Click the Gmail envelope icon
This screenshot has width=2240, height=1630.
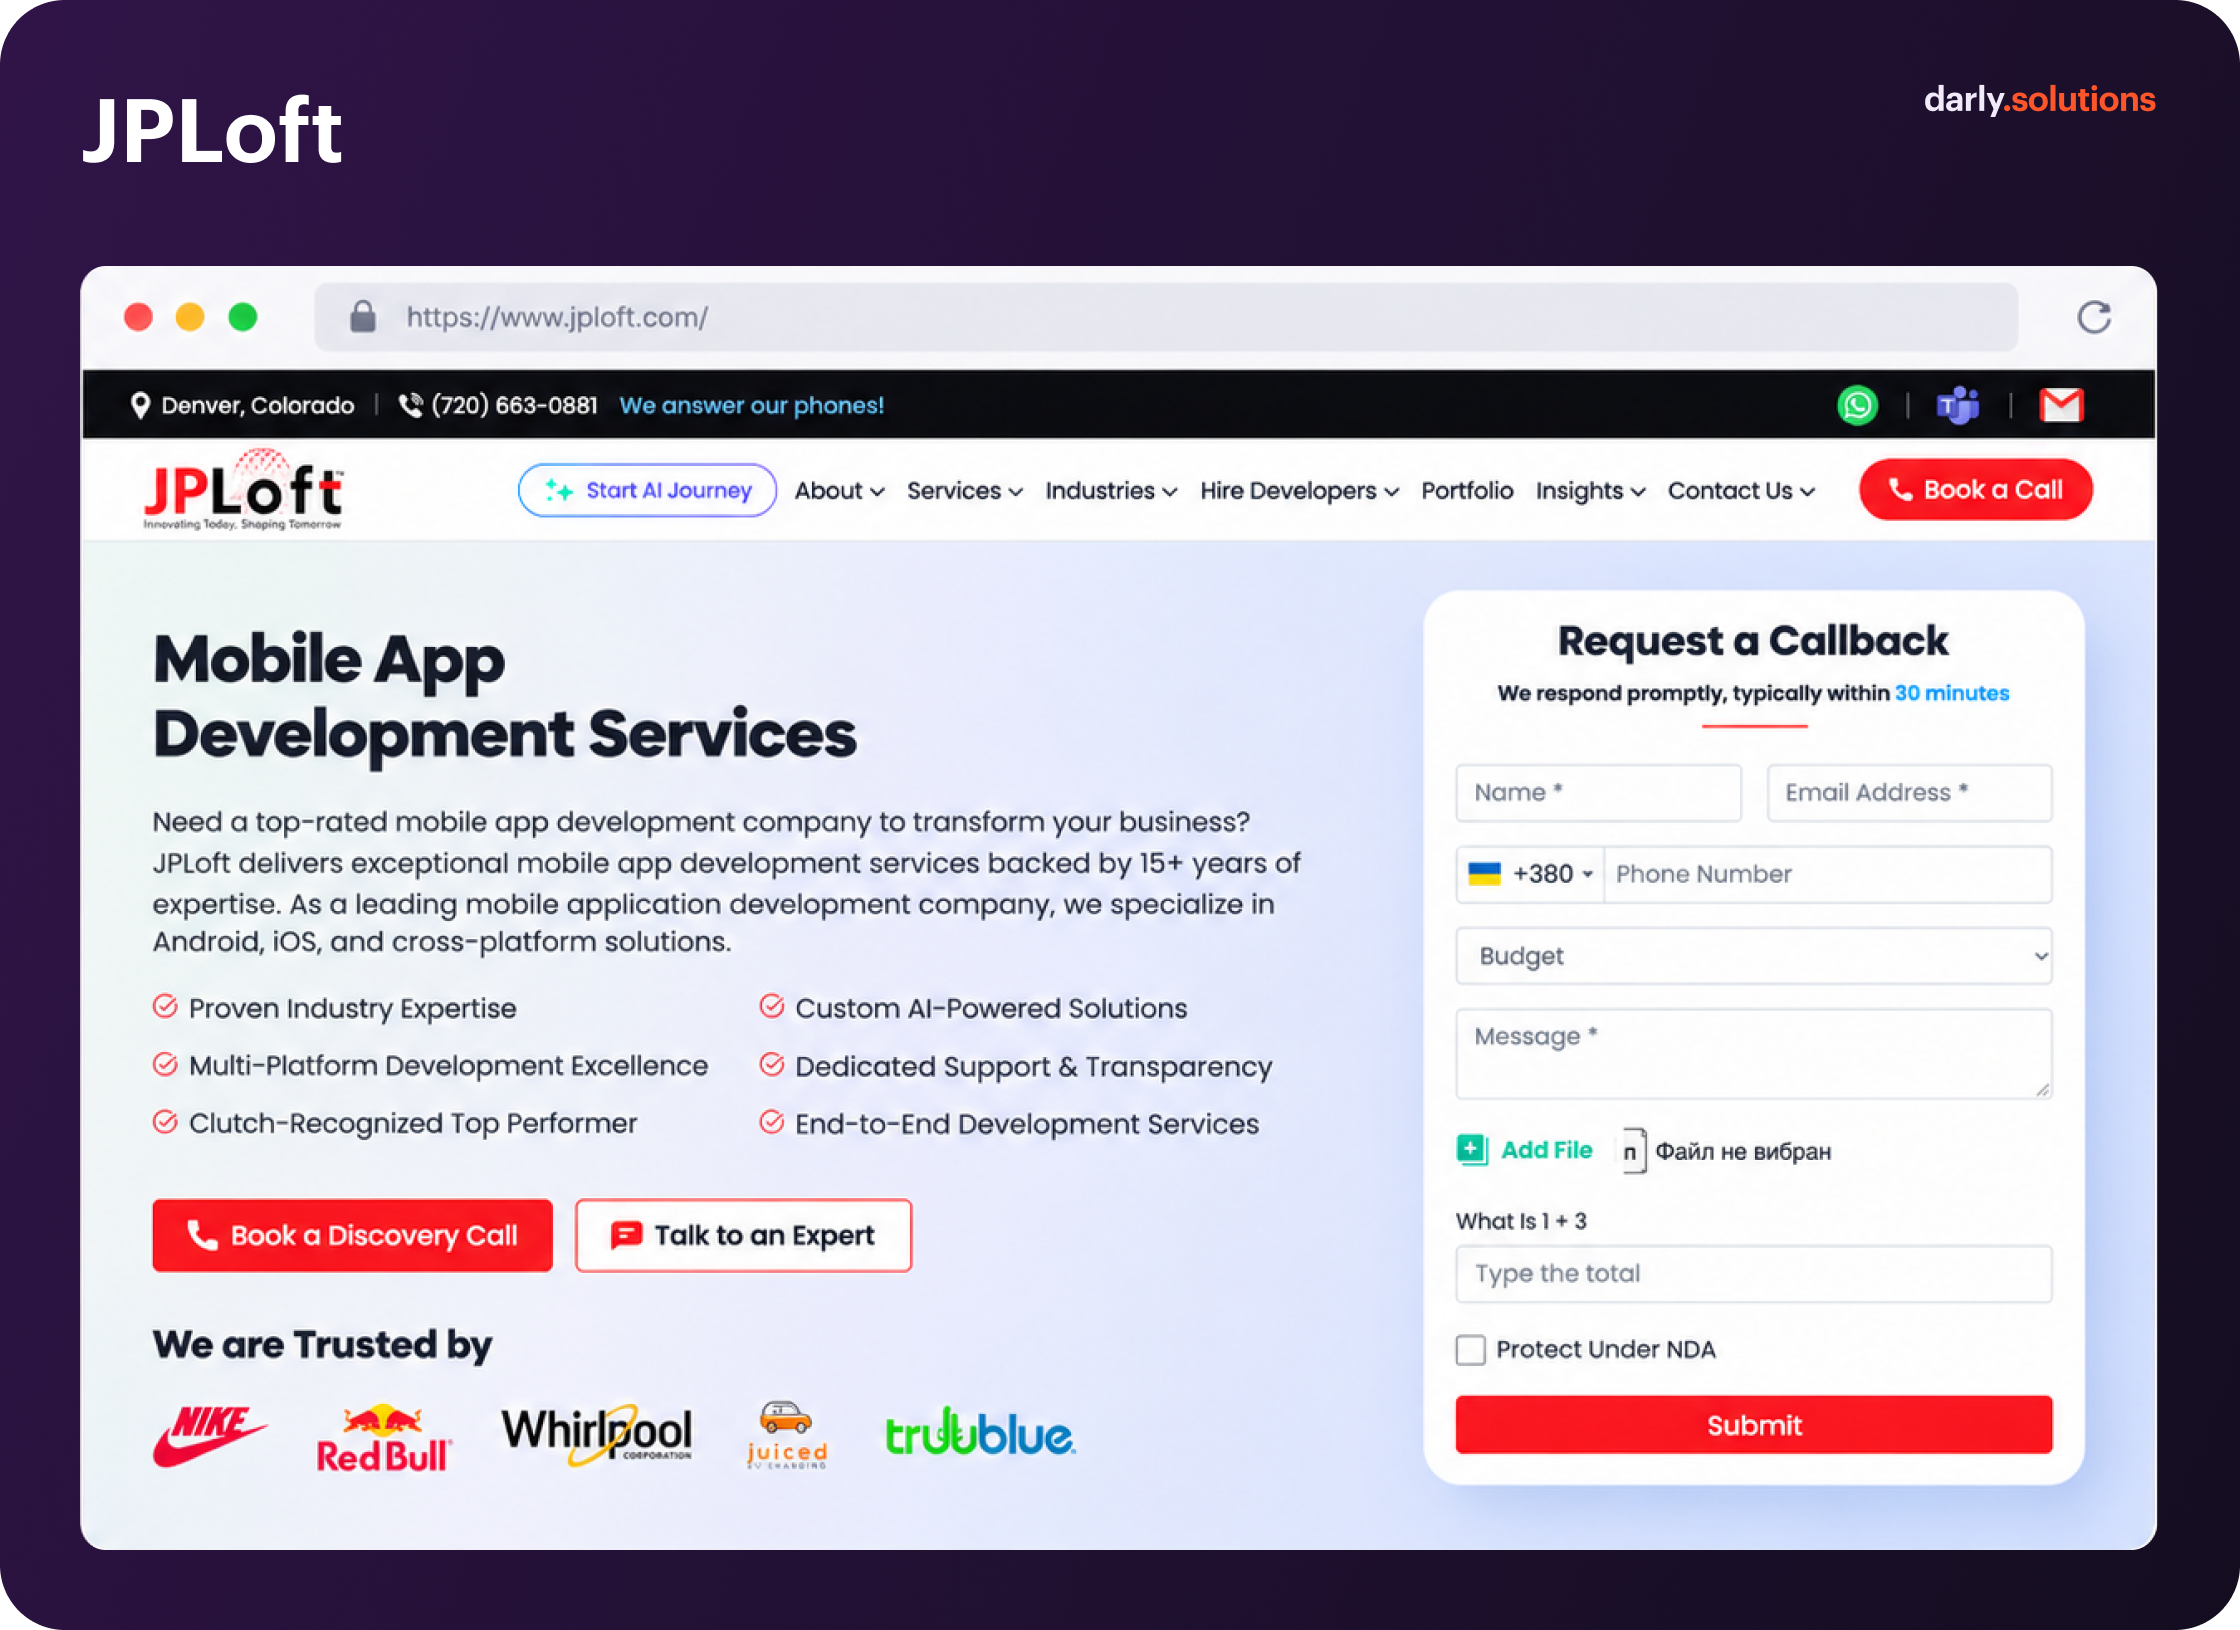pos(2061,405)
